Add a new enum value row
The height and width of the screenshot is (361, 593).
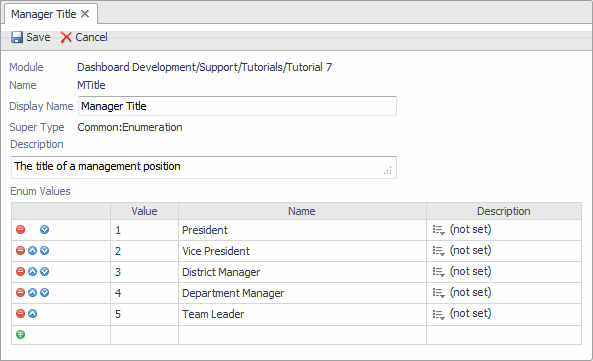(x=20, y=335)
